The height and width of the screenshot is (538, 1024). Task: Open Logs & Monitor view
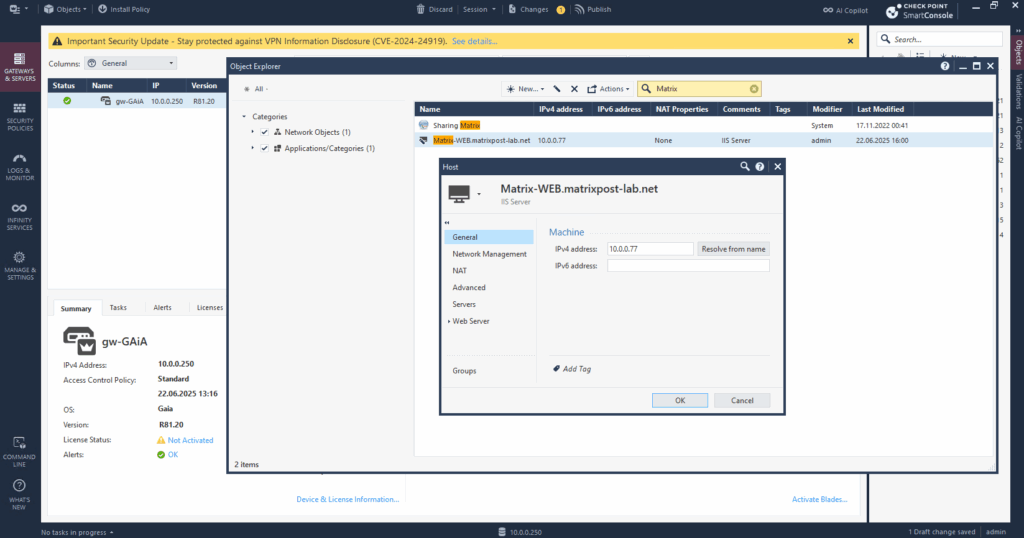[20, 167]
